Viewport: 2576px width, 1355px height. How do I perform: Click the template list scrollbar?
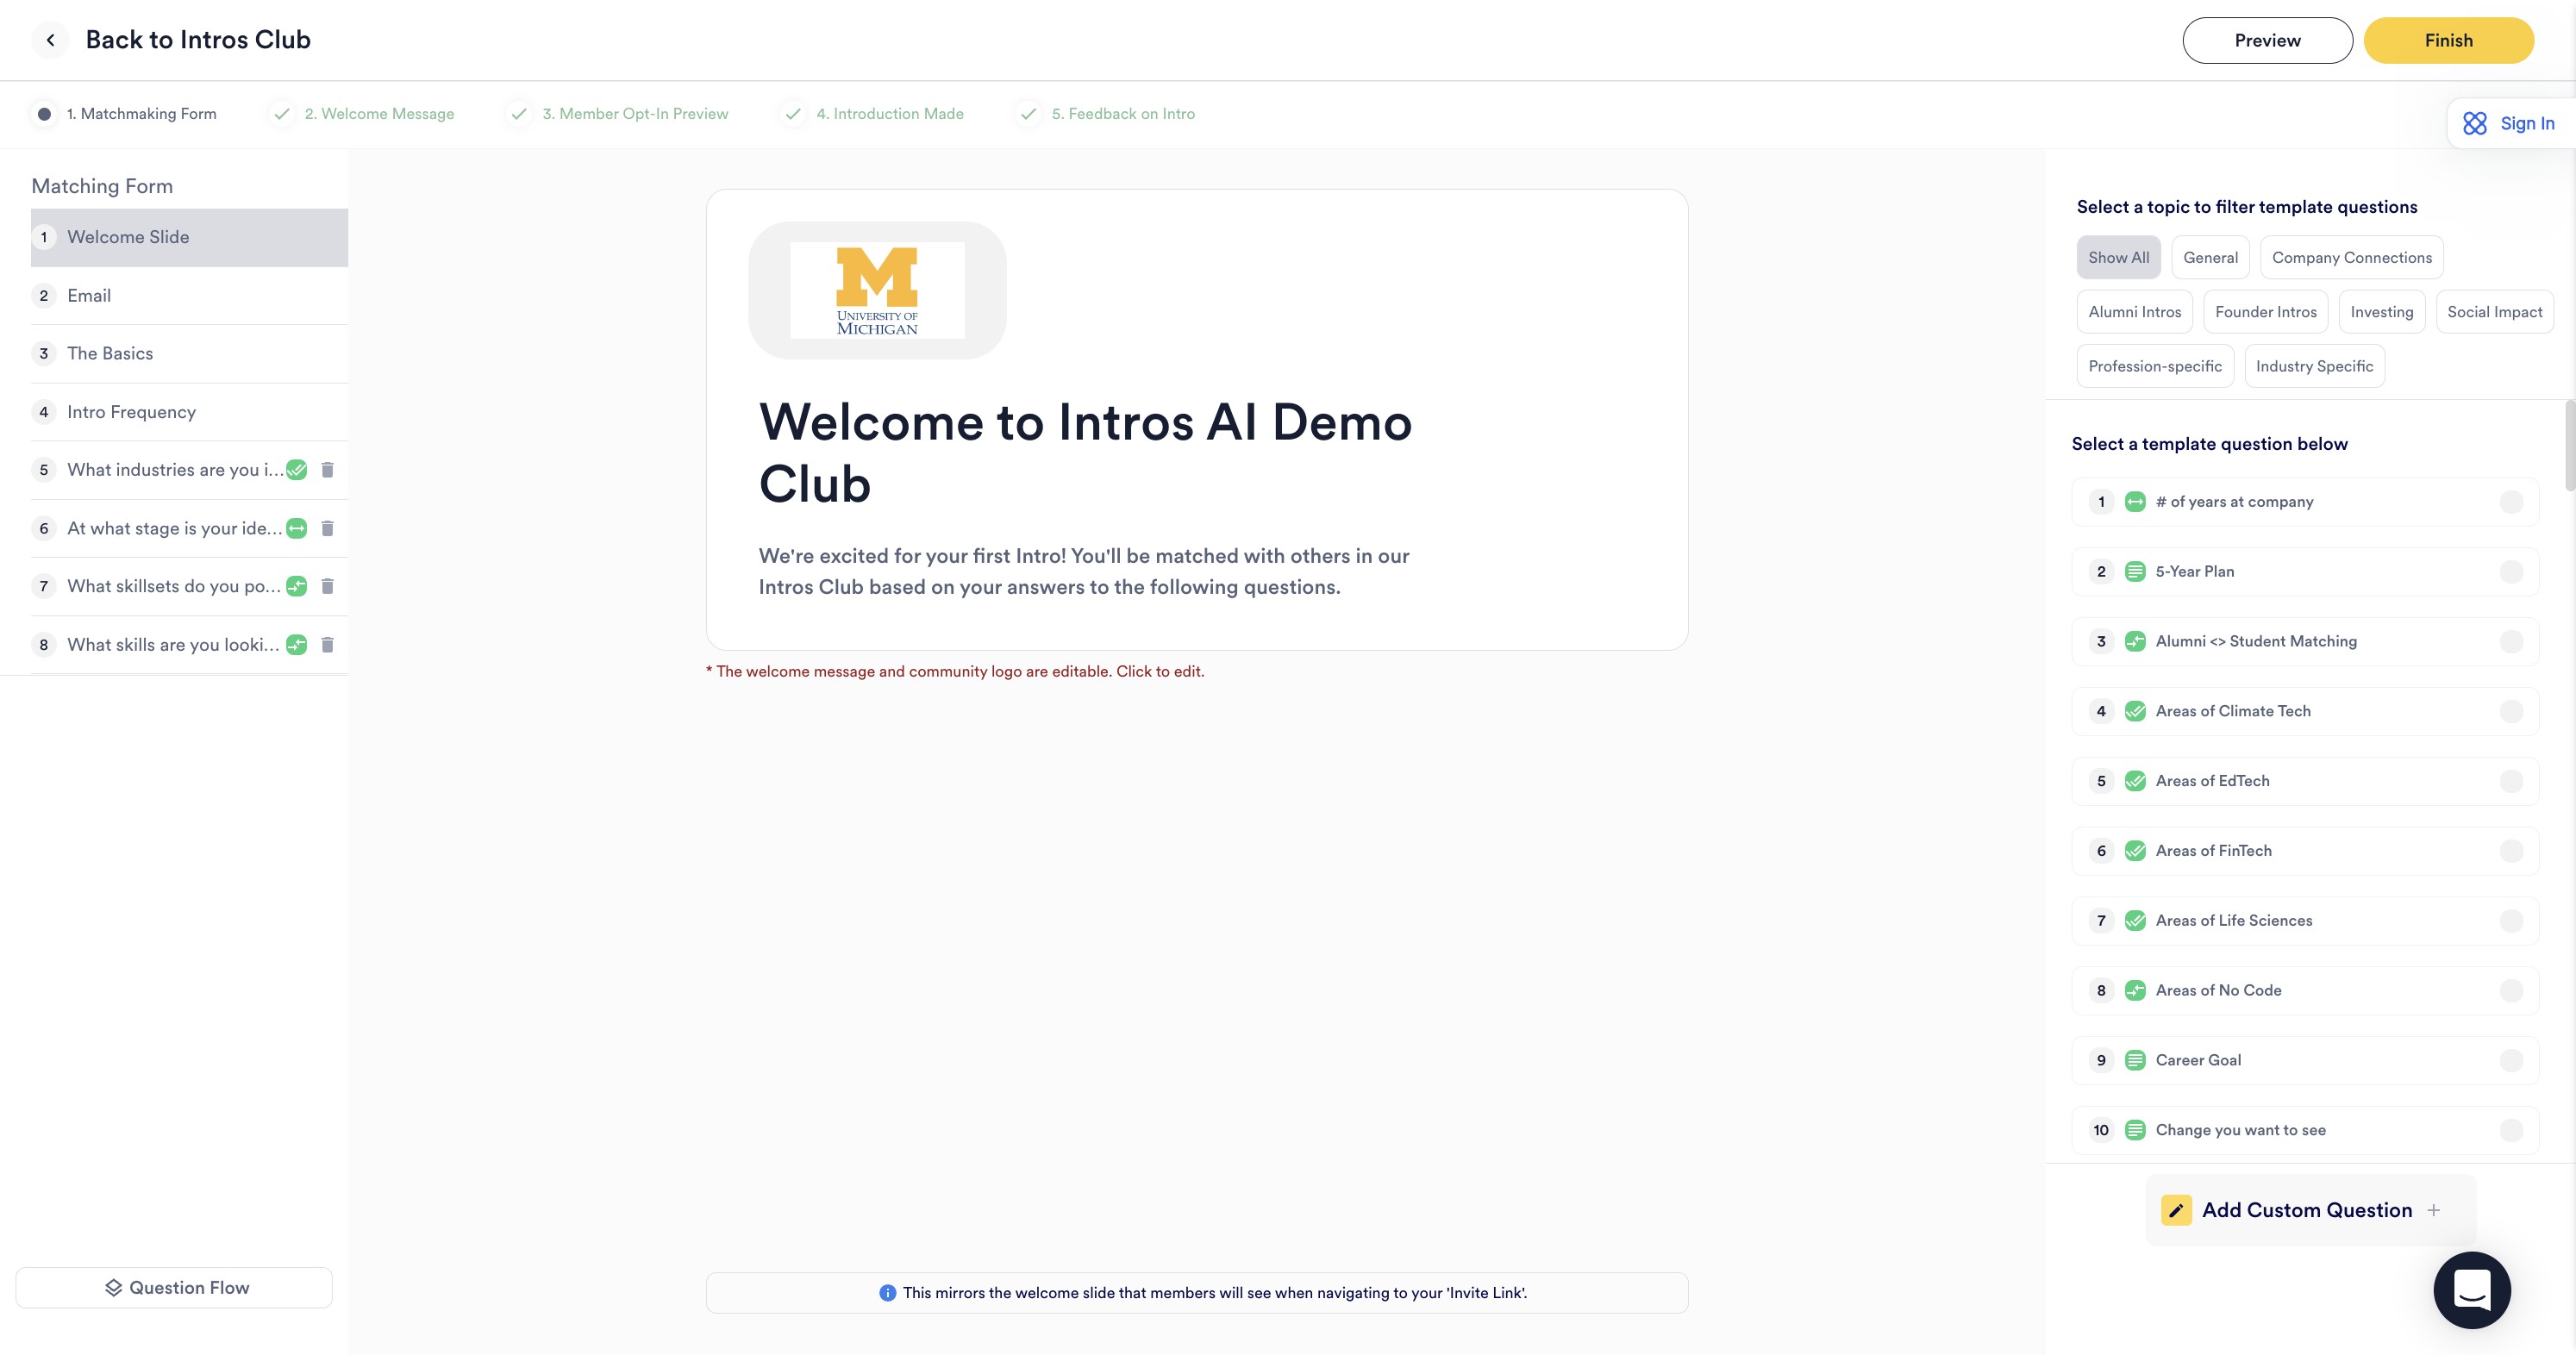(2569, 446)
